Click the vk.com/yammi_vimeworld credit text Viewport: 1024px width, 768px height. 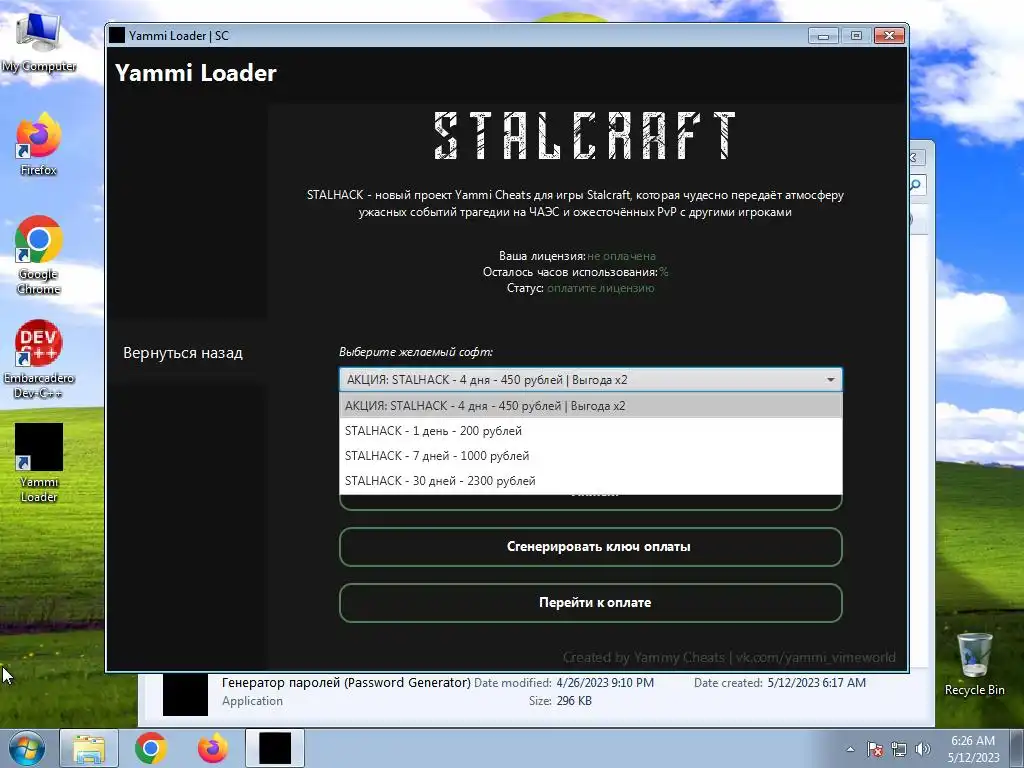pyautogui.click(x=816, y=657)
